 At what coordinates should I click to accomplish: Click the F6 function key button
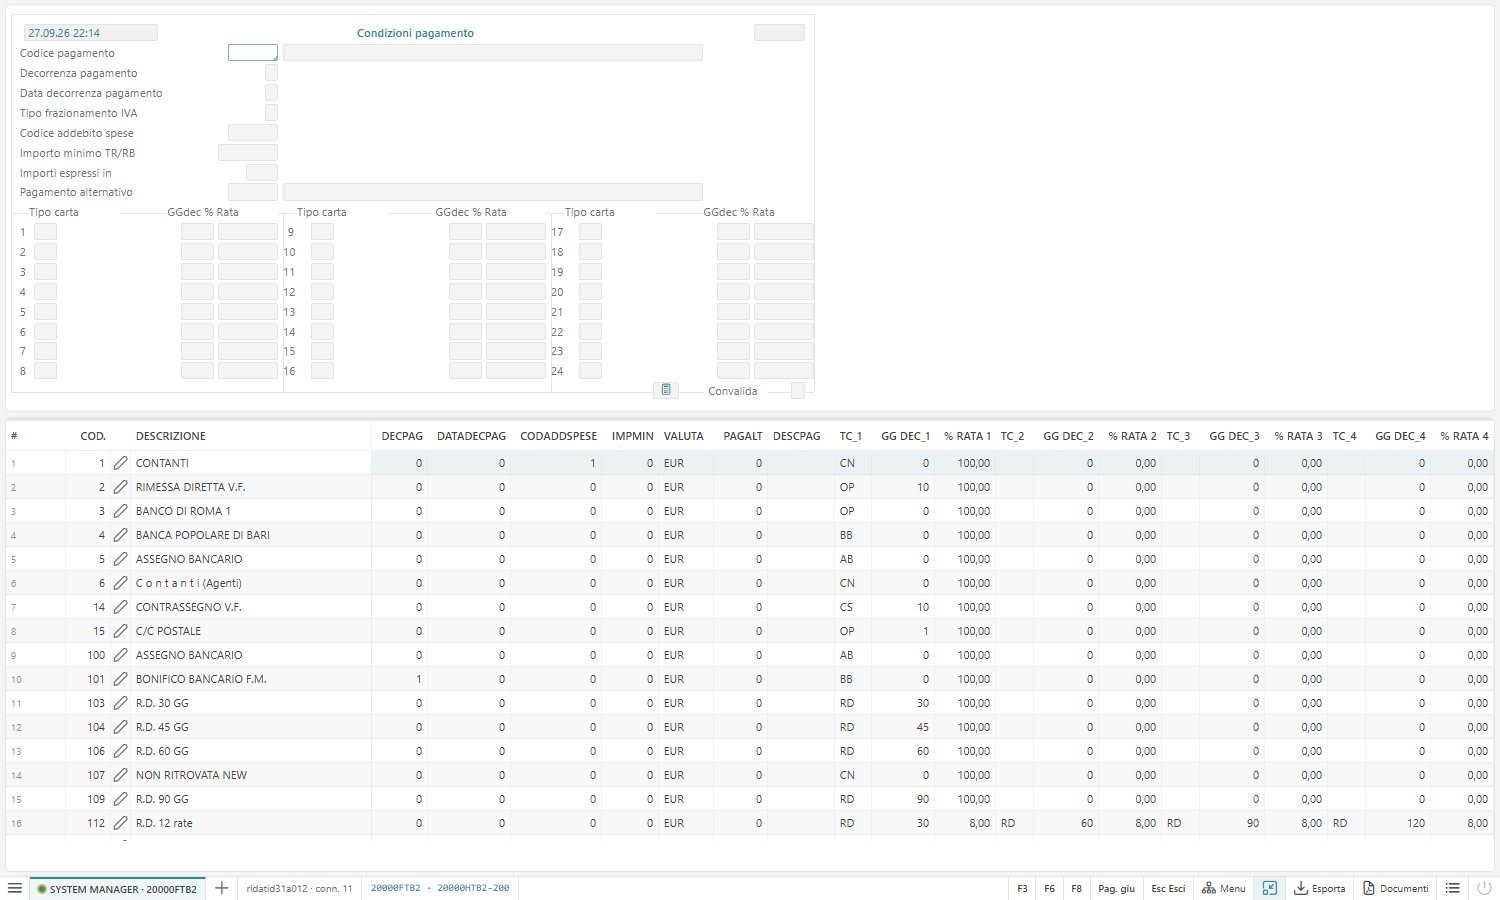pos(1049,888)
